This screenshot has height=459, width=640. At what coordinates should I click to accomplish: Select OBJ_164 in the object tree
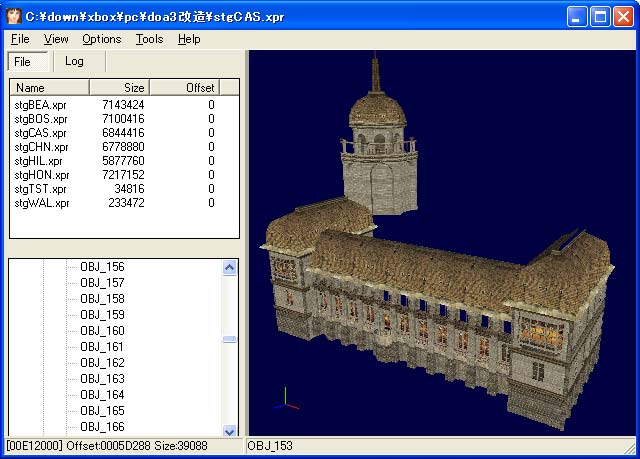102,395
